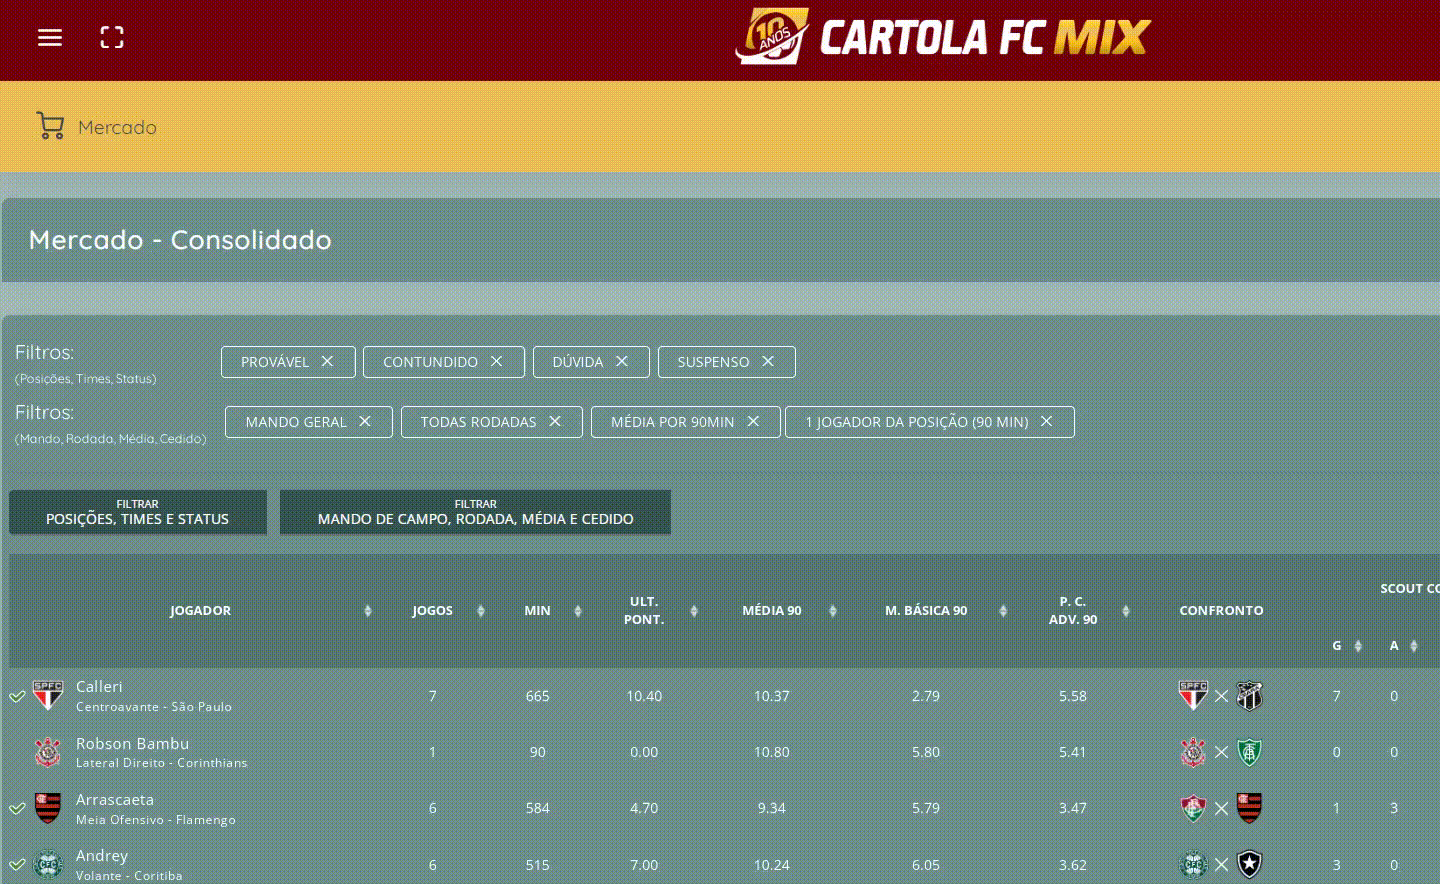The image size is (1440, 884).
Task: Sort table by MIN column arrows
Action: [x=578, y=611]
